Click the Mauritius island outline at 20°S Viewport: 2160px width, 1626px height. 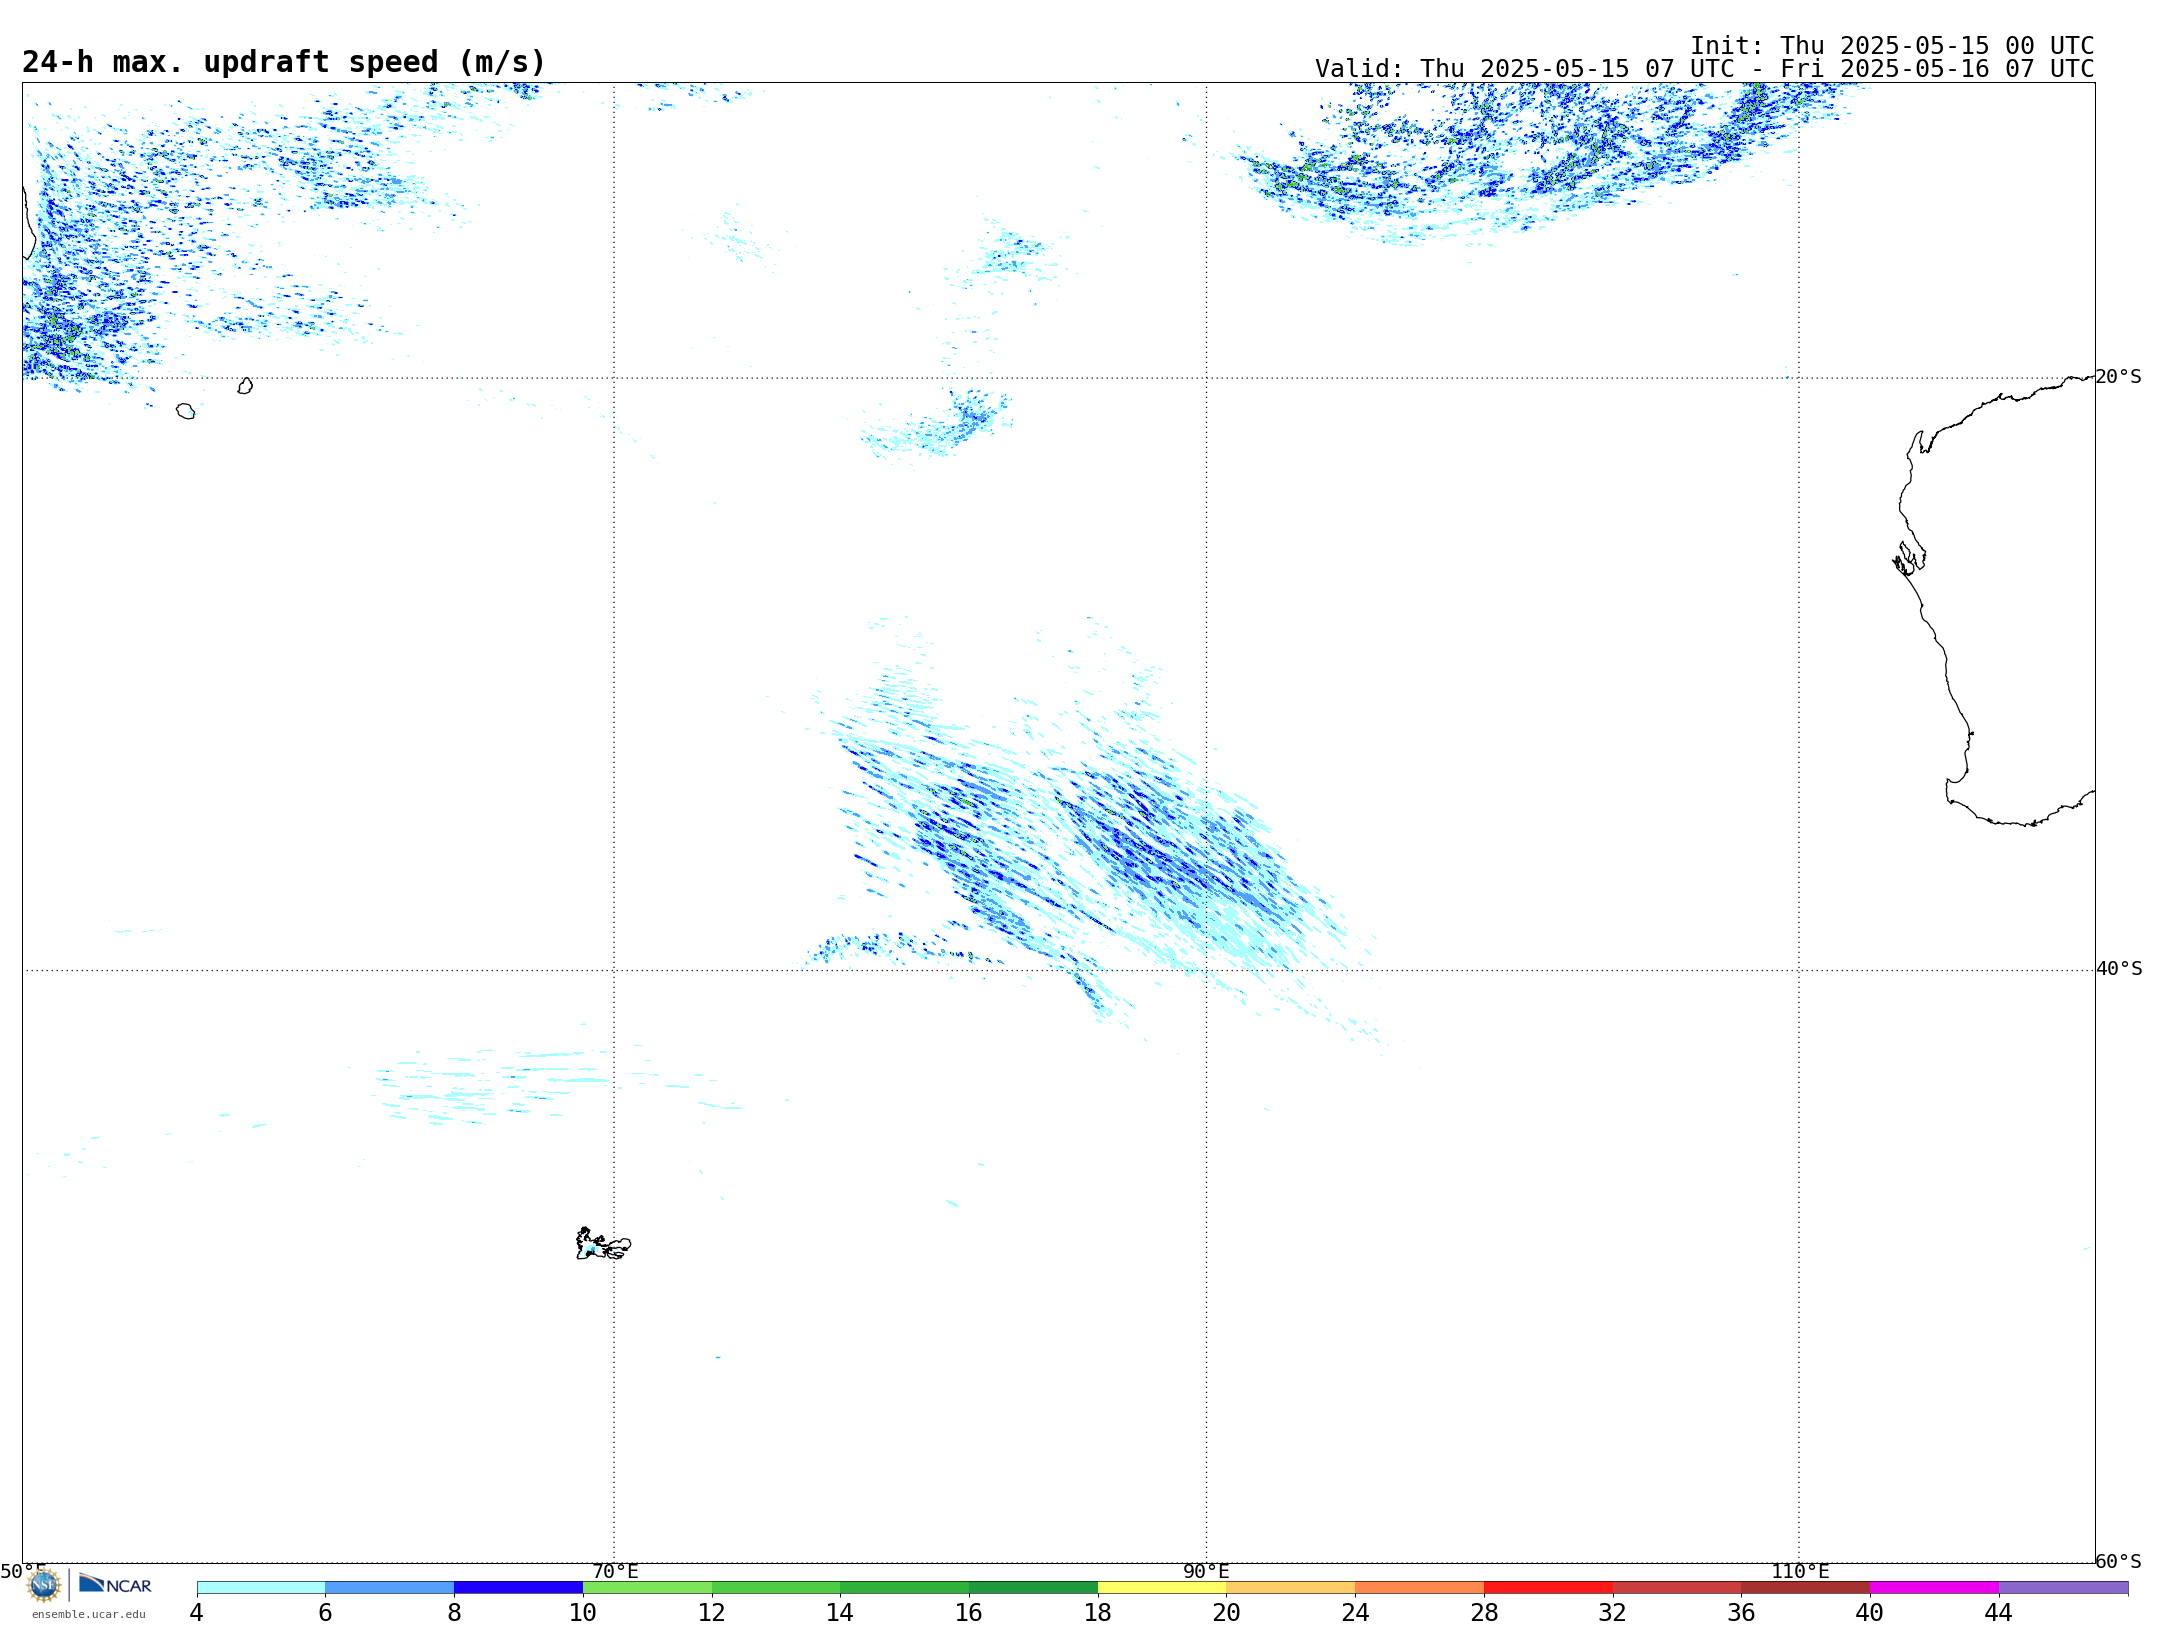[245, 386]
